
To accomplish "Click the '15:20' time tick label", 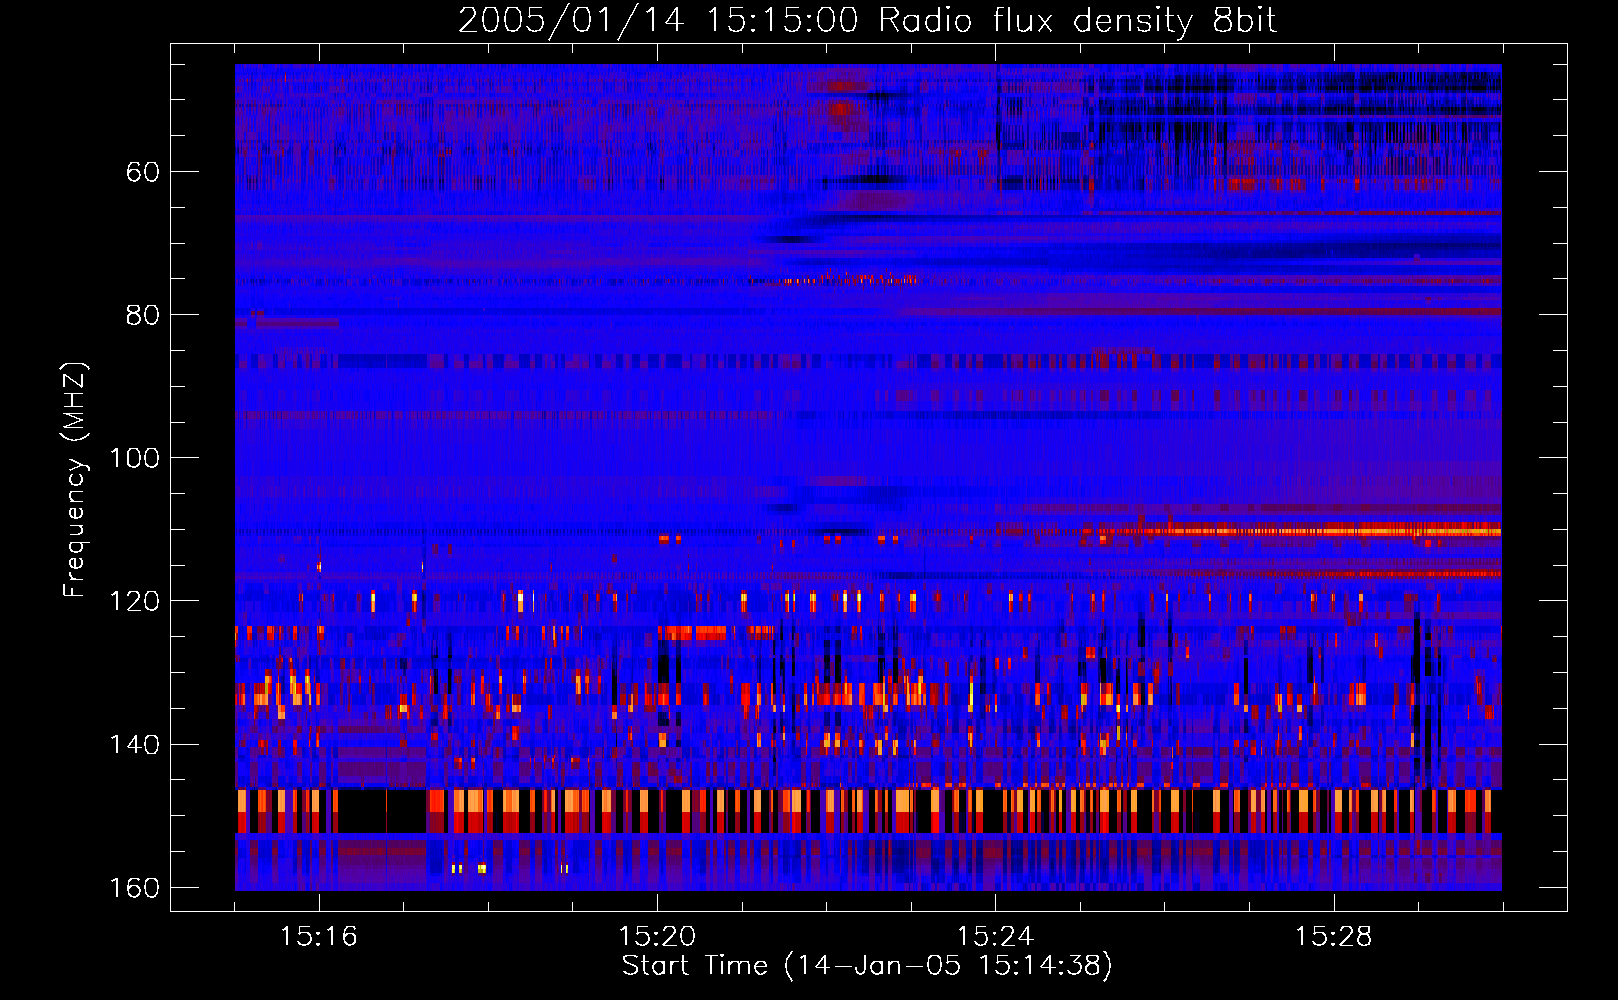I will 657,937.
